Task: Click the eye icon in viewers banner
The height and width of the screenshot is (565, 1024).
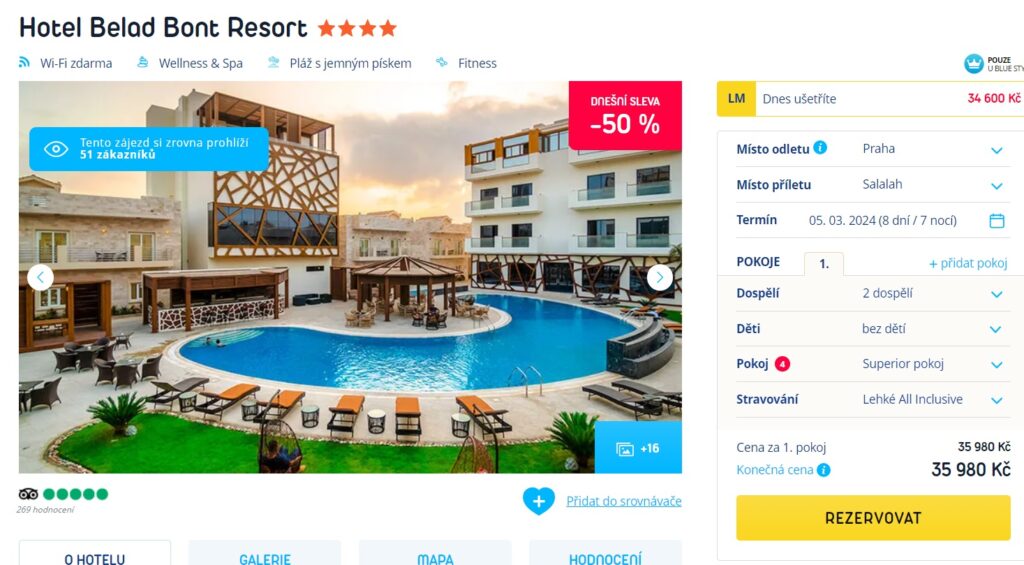Action: pos(56,149)
